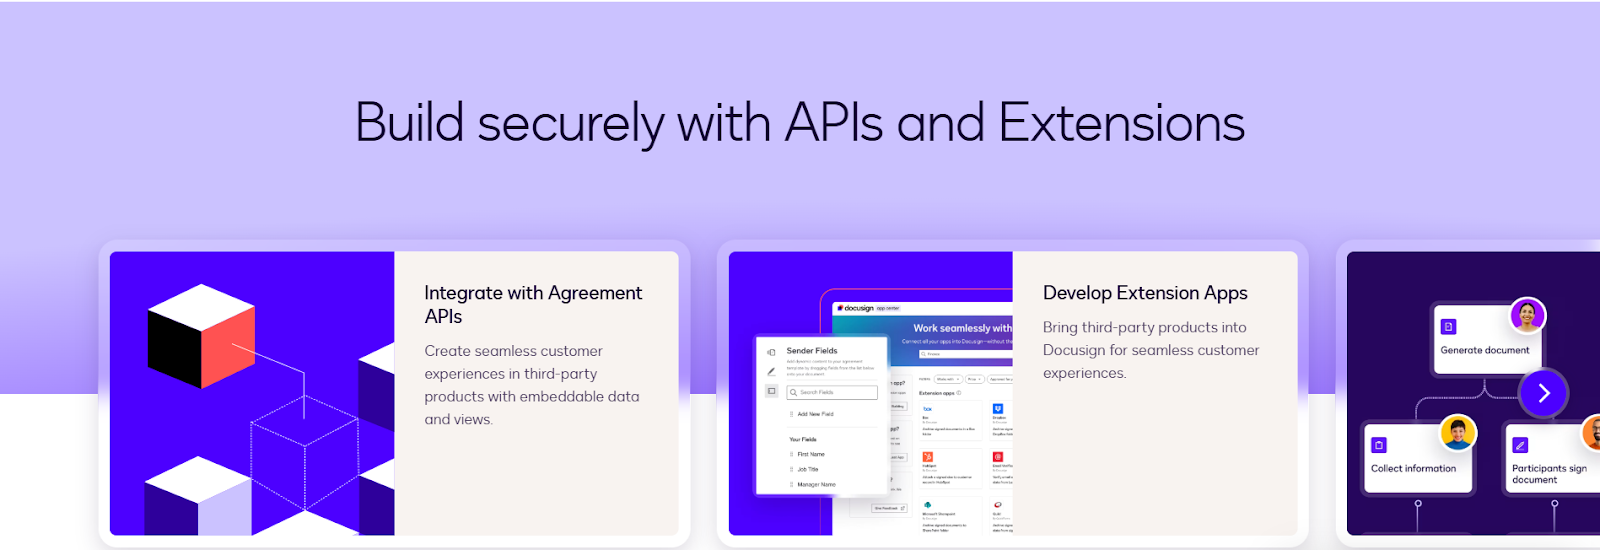This screenshot has width=1600, height=550.
Task: Open the Integrate with Agreement APIs title
Action: coord(533,304)
